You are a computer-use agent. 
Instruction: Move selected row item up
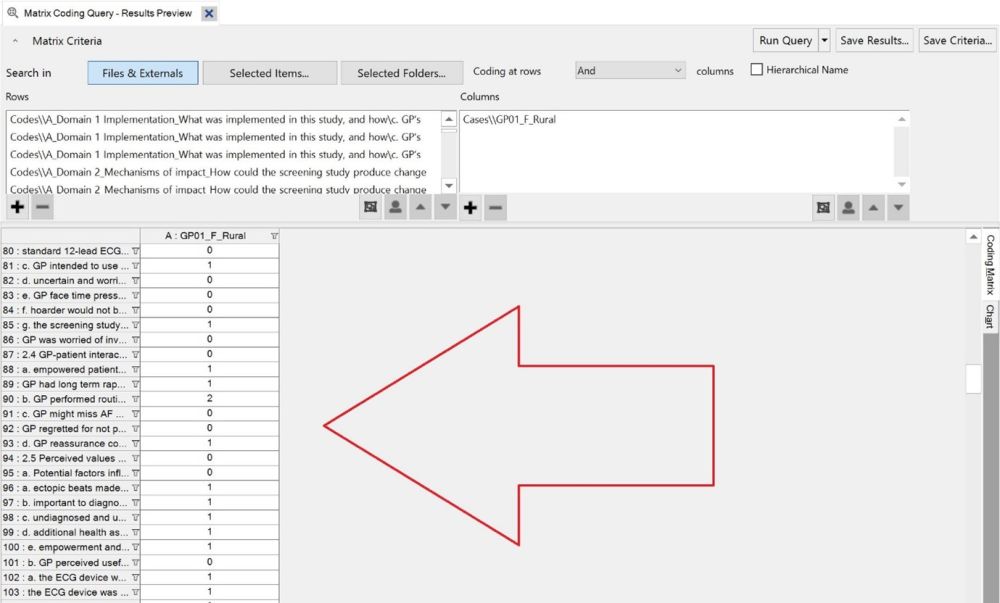(421, 207)
